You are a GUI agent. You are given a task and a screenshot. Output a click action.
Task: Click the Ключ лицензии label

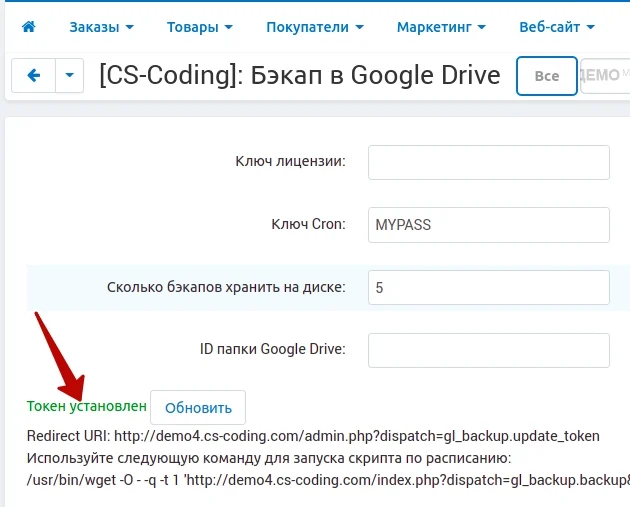(290, 161)
